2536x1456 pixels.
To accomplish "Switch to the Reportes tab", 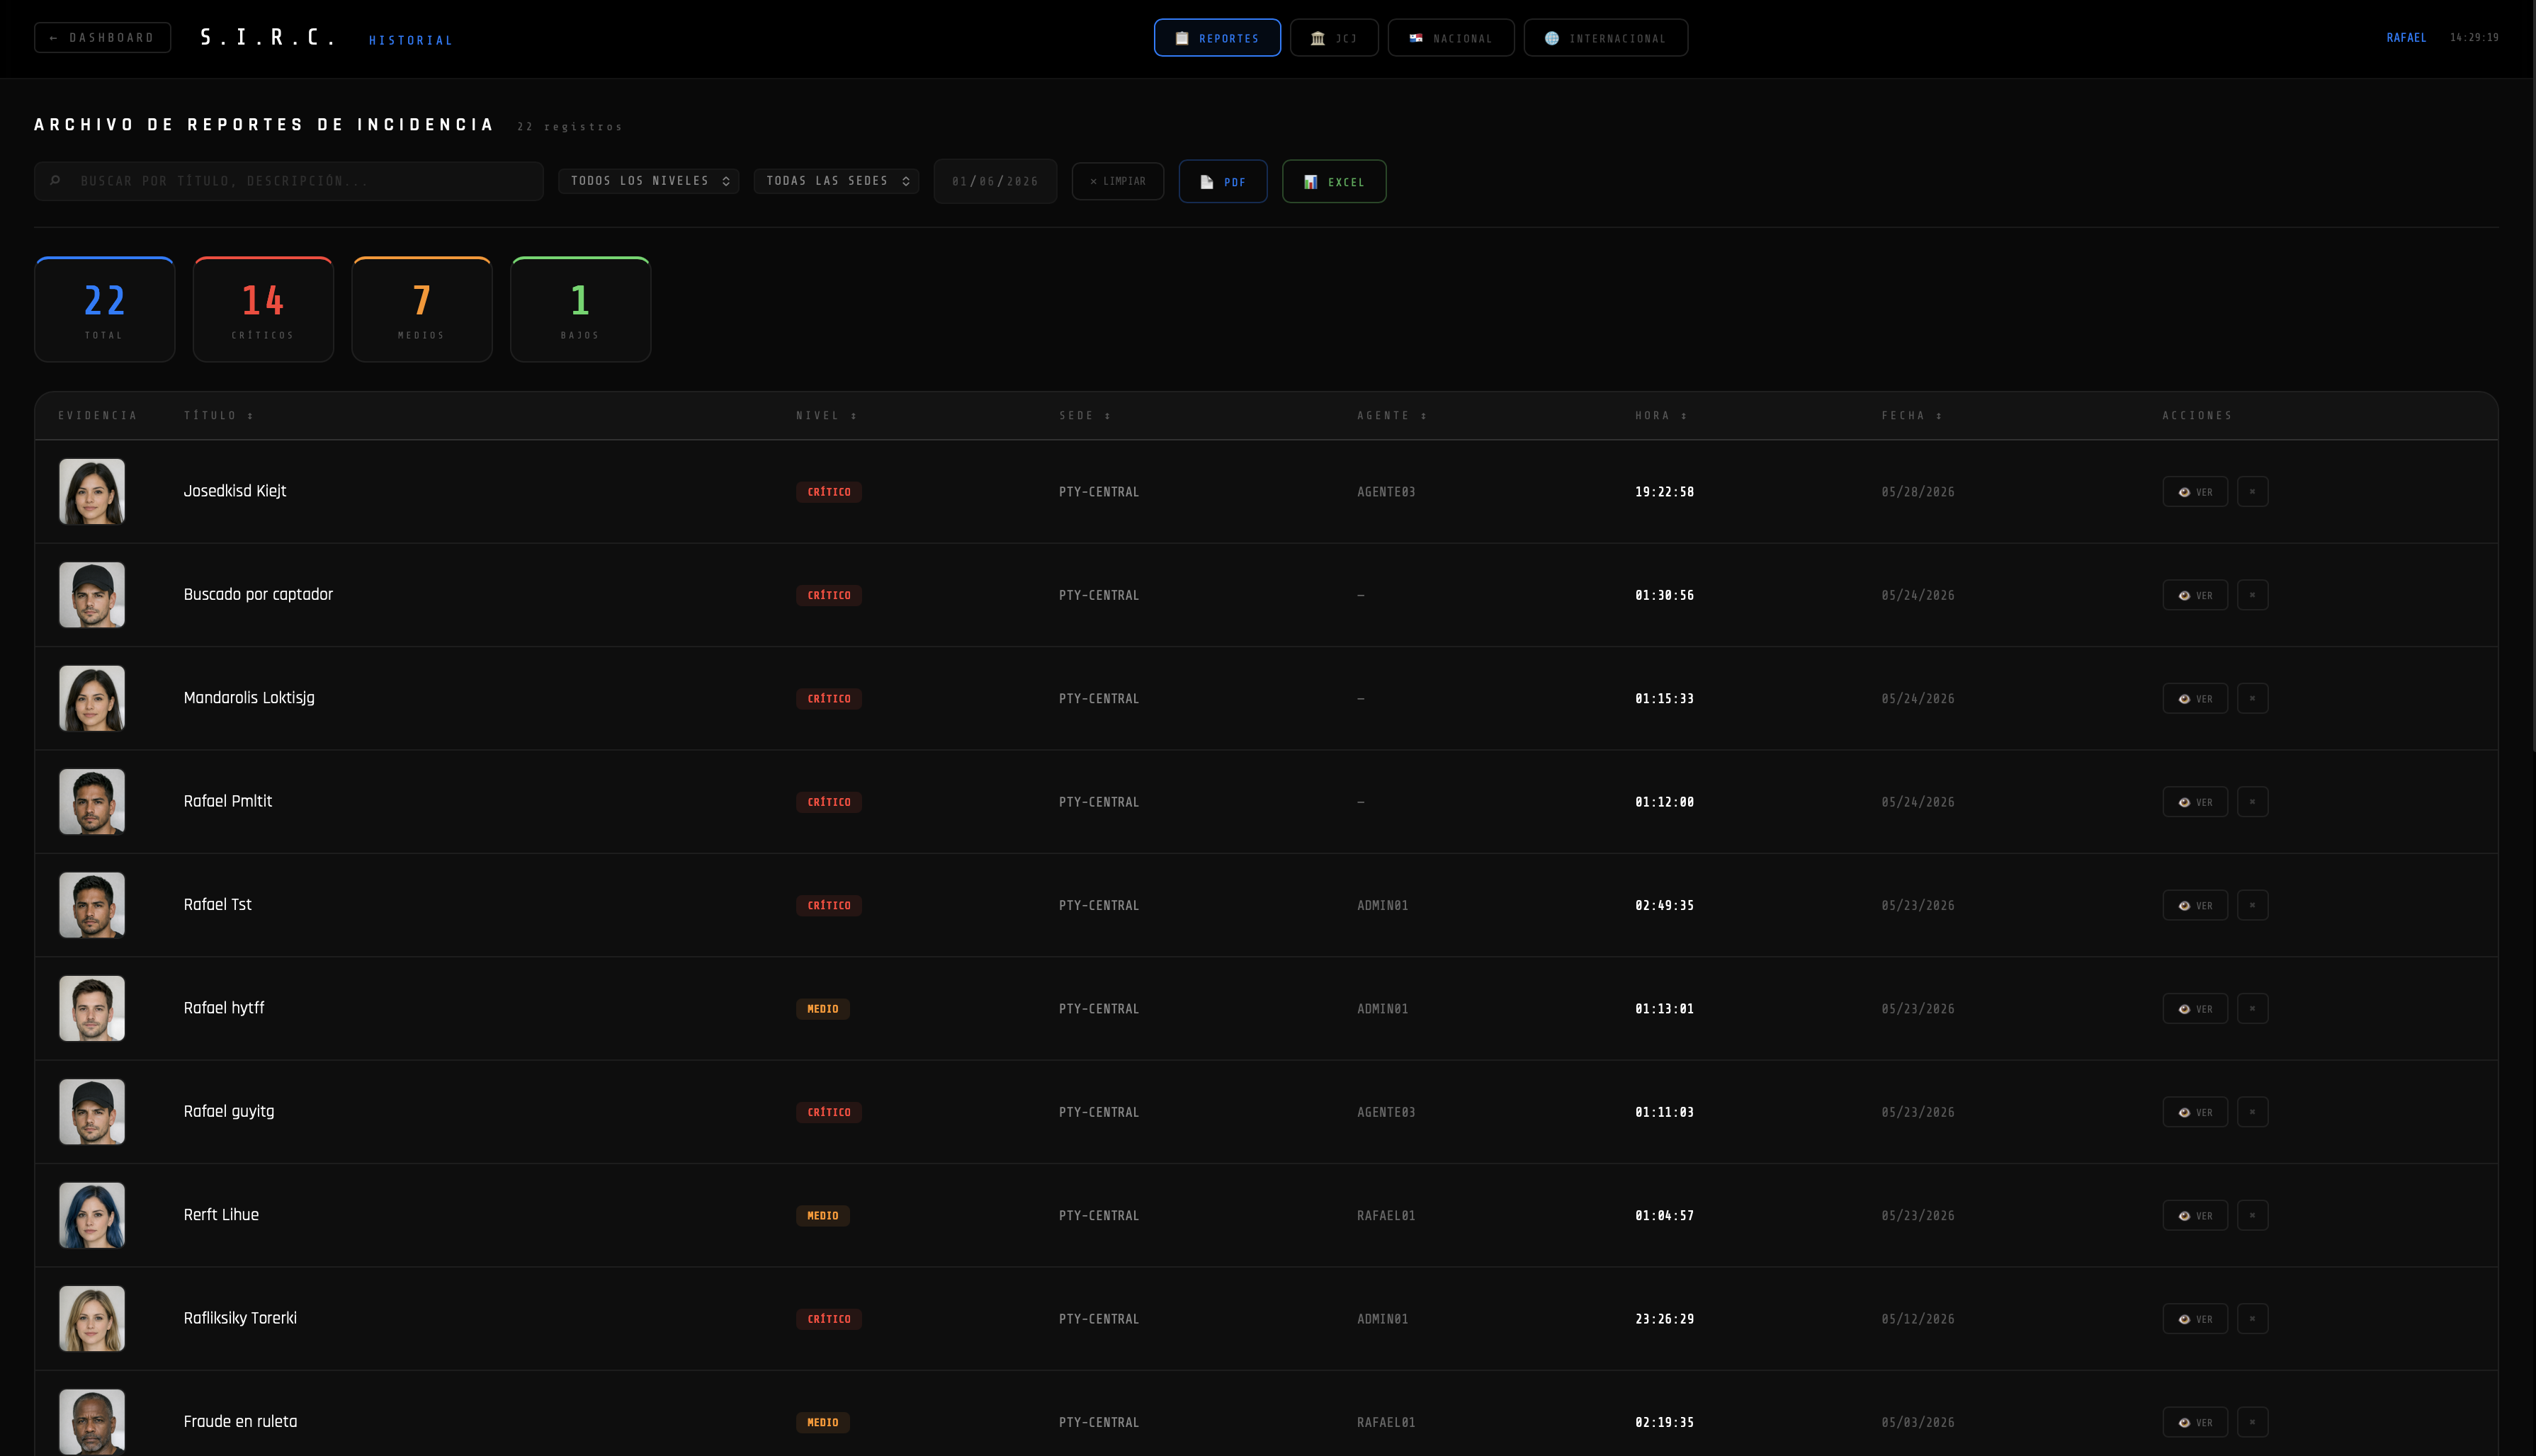I will [x=1217, y=38].
